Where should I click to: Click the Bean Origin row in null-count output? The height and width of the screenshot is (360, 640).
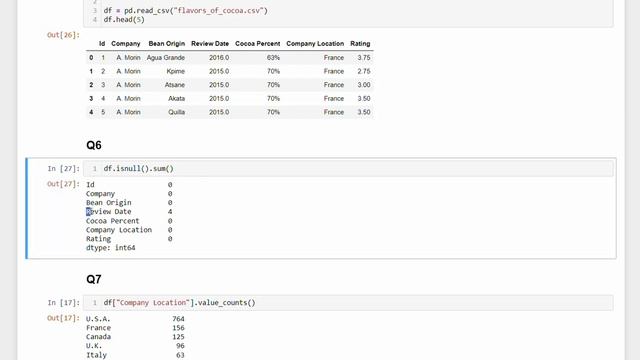pos(129,203)
